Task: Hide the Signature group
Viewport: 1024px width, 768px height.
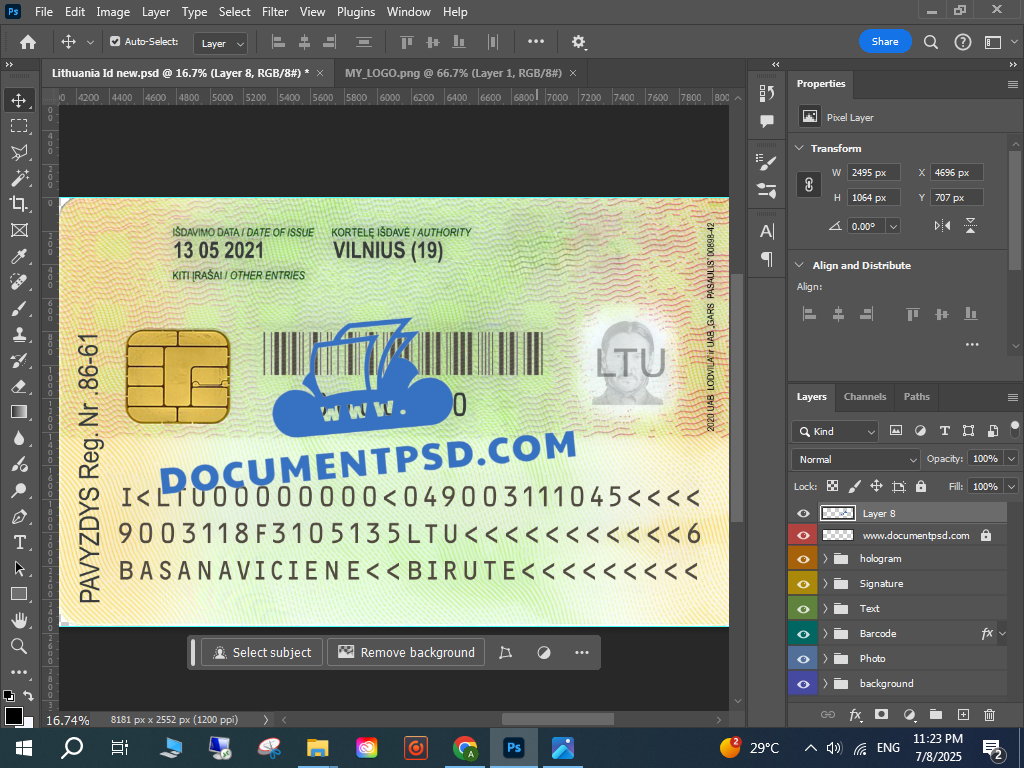Action: (803, 584)
